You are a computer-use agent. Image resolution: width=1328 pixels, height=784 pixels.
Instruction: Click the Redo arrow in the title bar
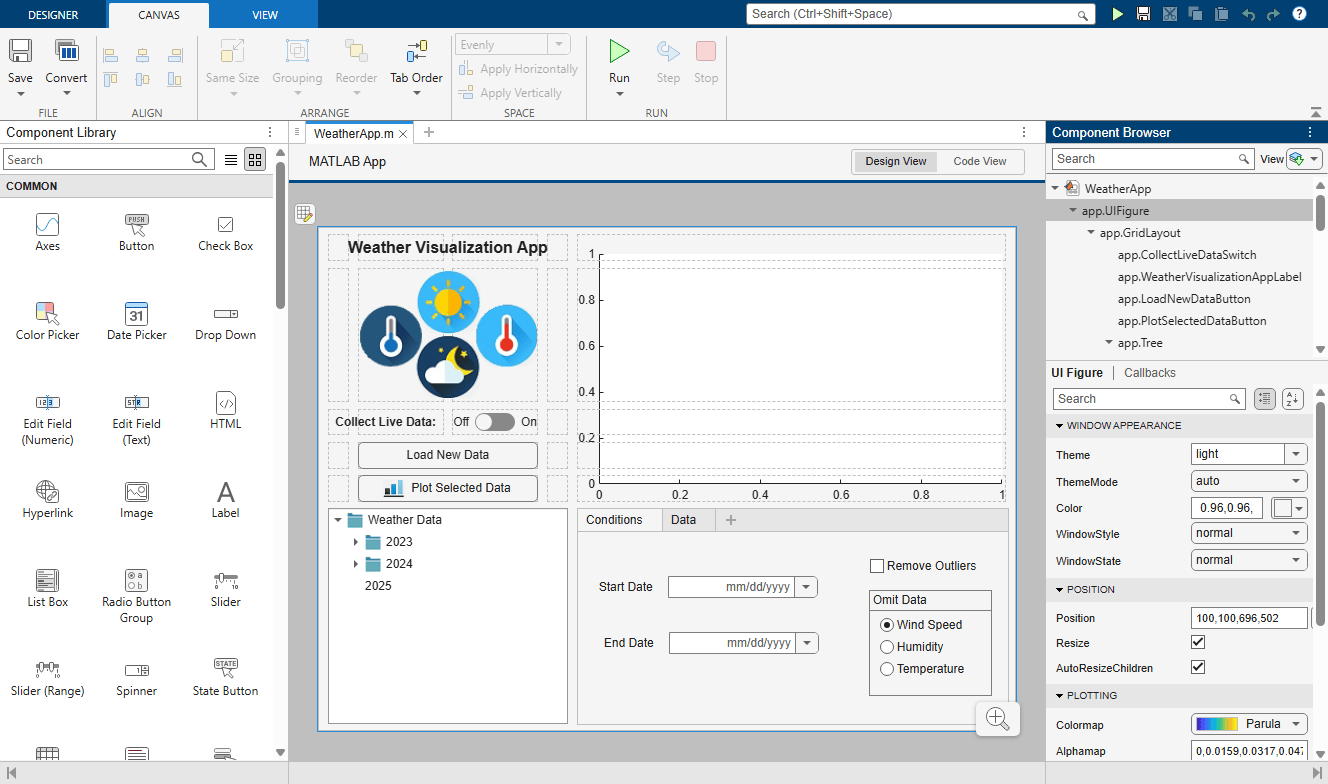(1273, 14)
